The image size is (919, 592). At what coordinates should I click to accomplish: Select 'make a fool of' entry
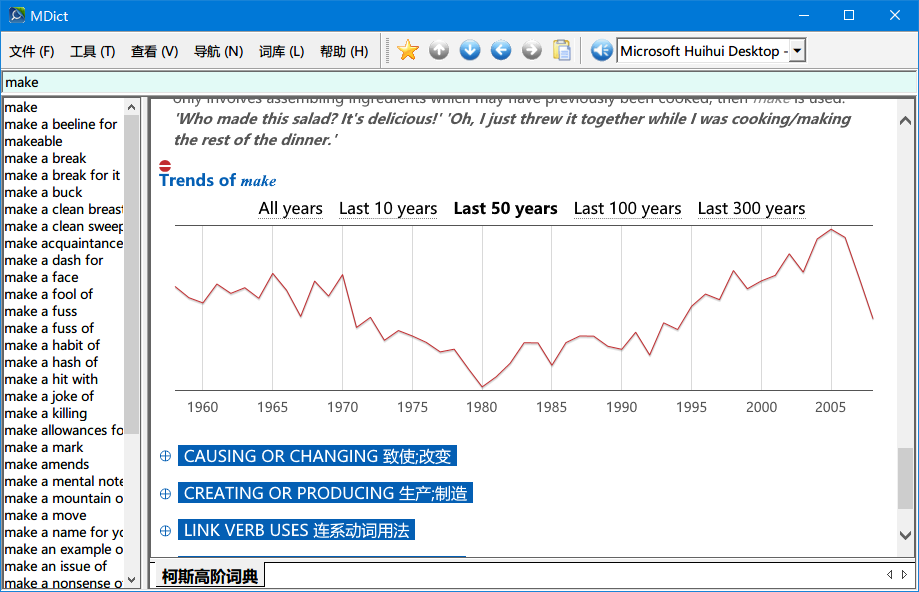49,294
